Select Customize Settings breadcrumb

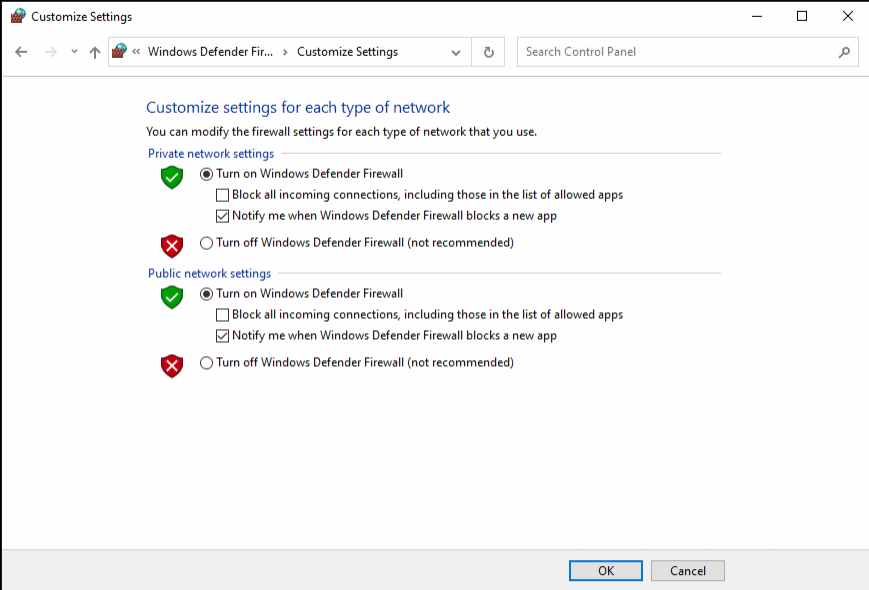tap(347, 52)
